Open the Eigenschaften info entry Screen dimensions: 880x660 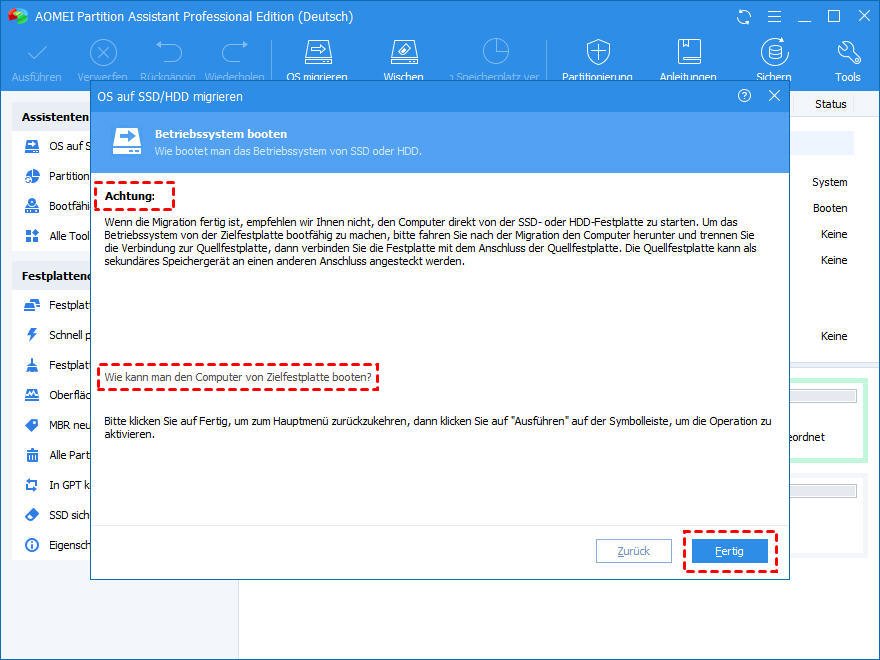click(56, 545)
